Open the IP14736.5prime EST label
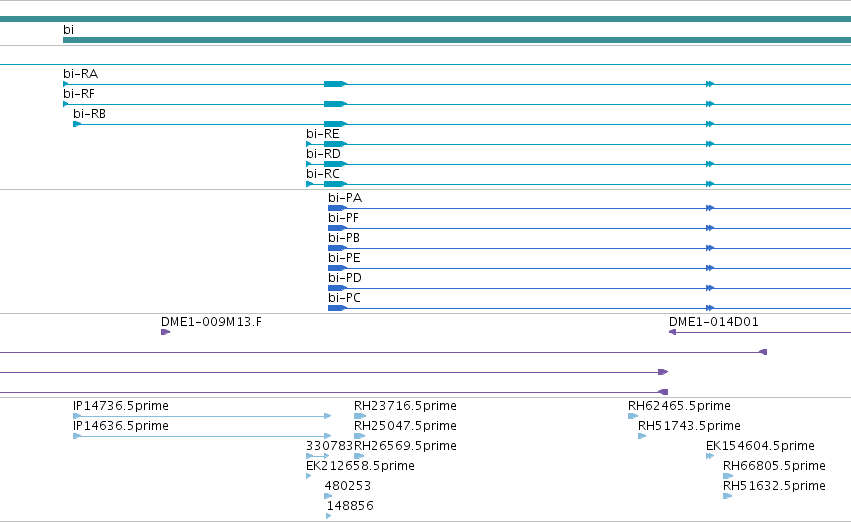The height and width of the screenshot is (522, 851). tap(120, 406)
